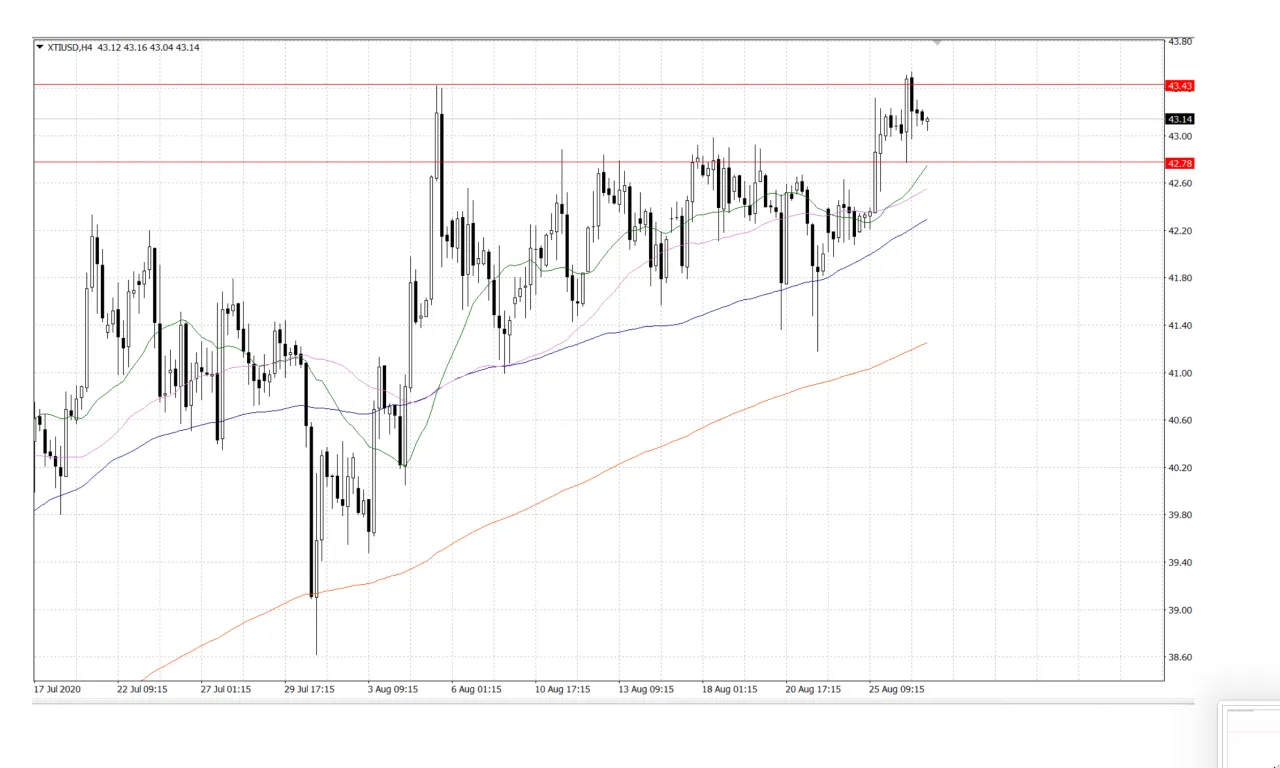
Task: Click the 41.40 price scale value
Action: [1180, 326]
